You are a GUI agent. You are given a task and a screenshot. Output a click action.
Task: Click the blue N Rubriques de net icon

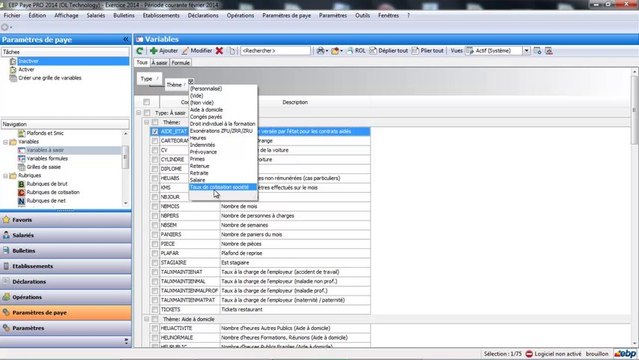[22, 201]
